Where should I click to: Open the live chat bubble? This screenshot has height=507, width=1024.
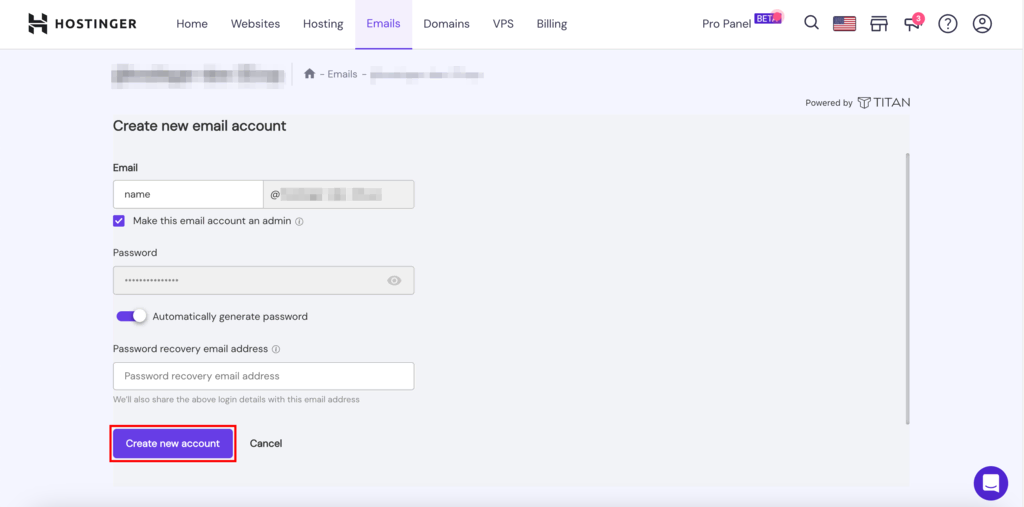point(991,483)
